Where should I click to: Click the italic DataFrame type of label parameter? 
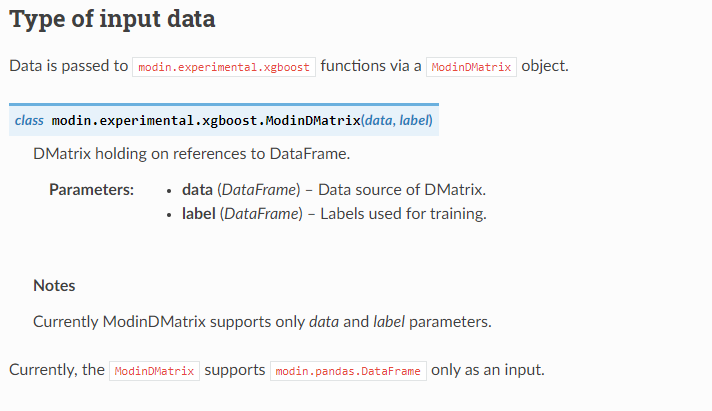262,213
